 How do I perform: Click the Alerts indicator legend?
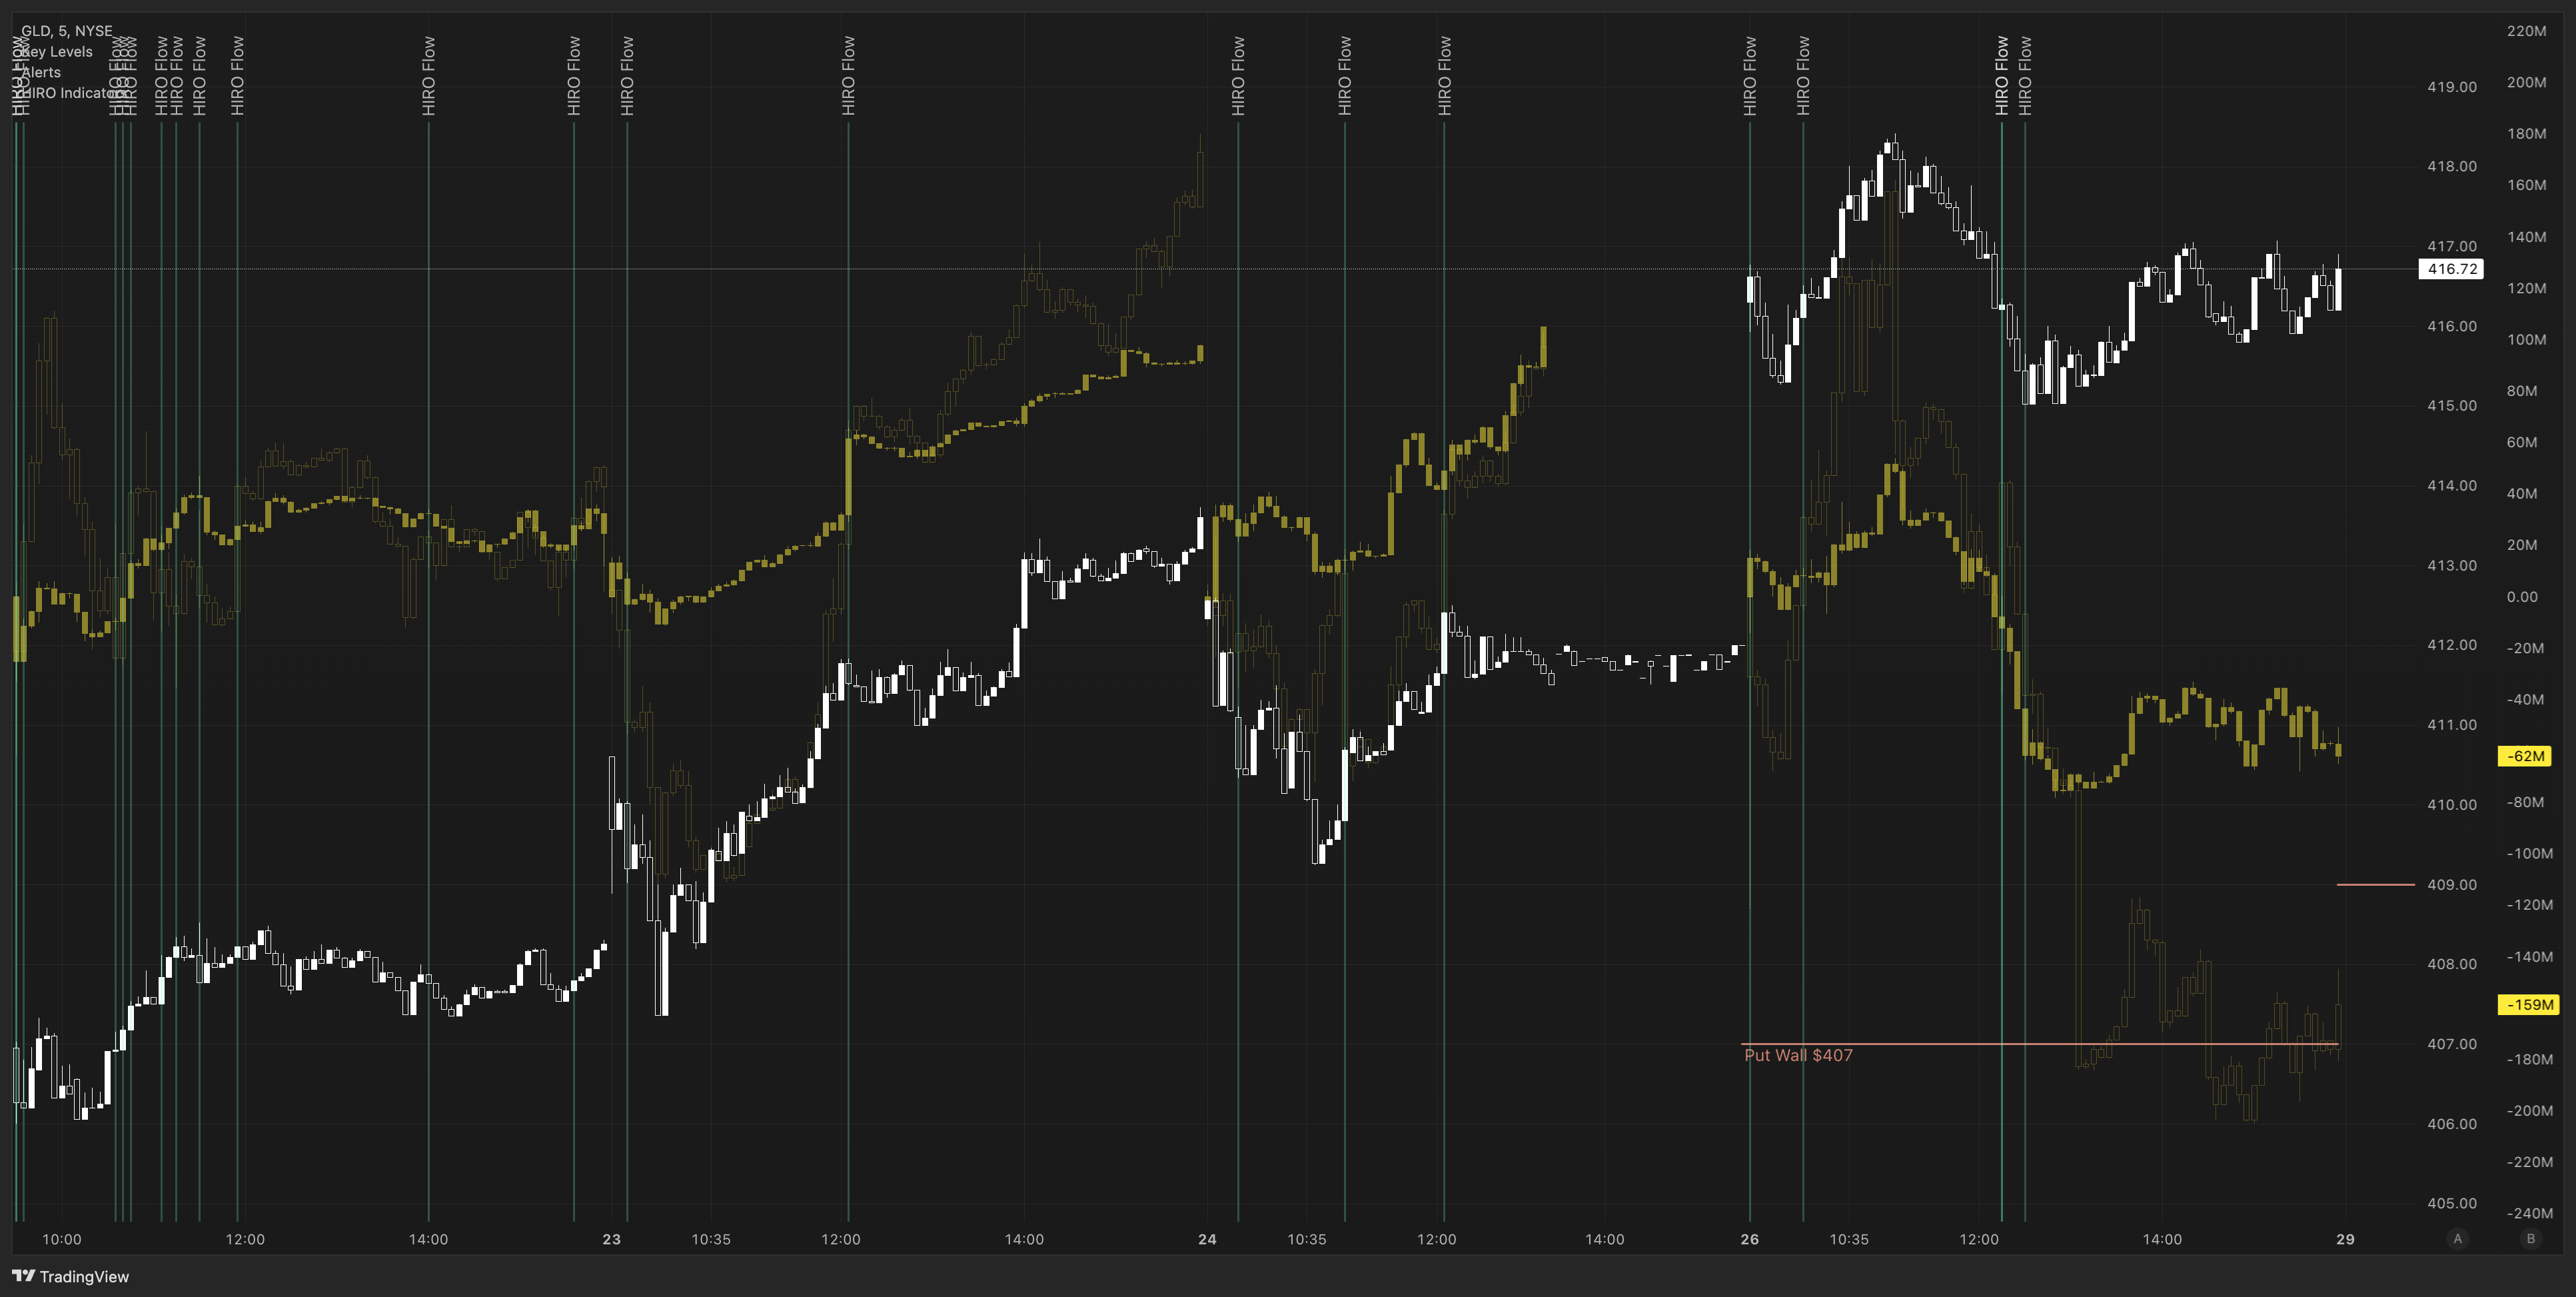click(41, 72)
